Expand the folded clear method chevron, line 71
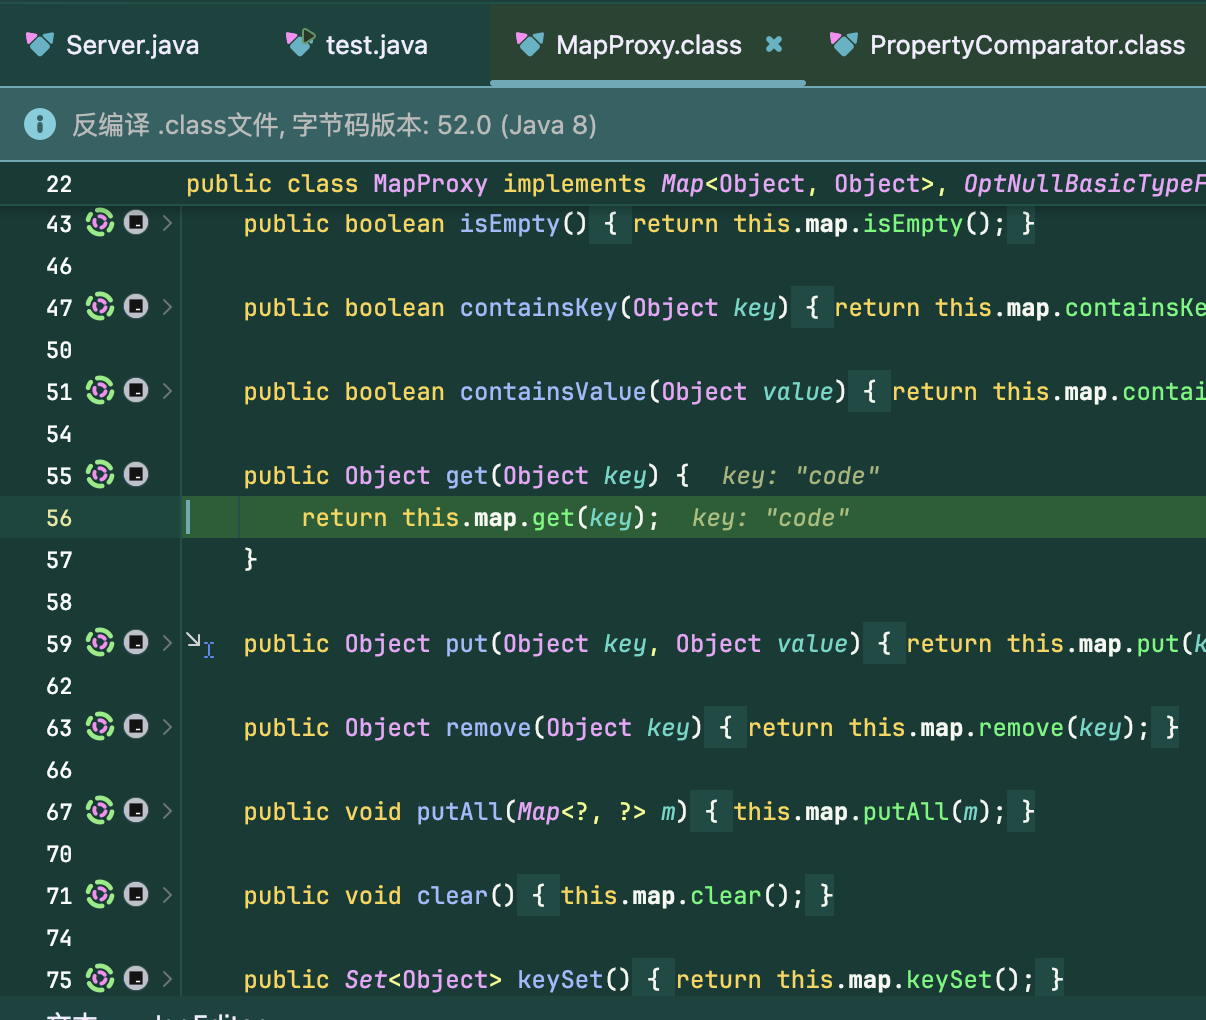The image size is (1206, 1020). point(167,895)
